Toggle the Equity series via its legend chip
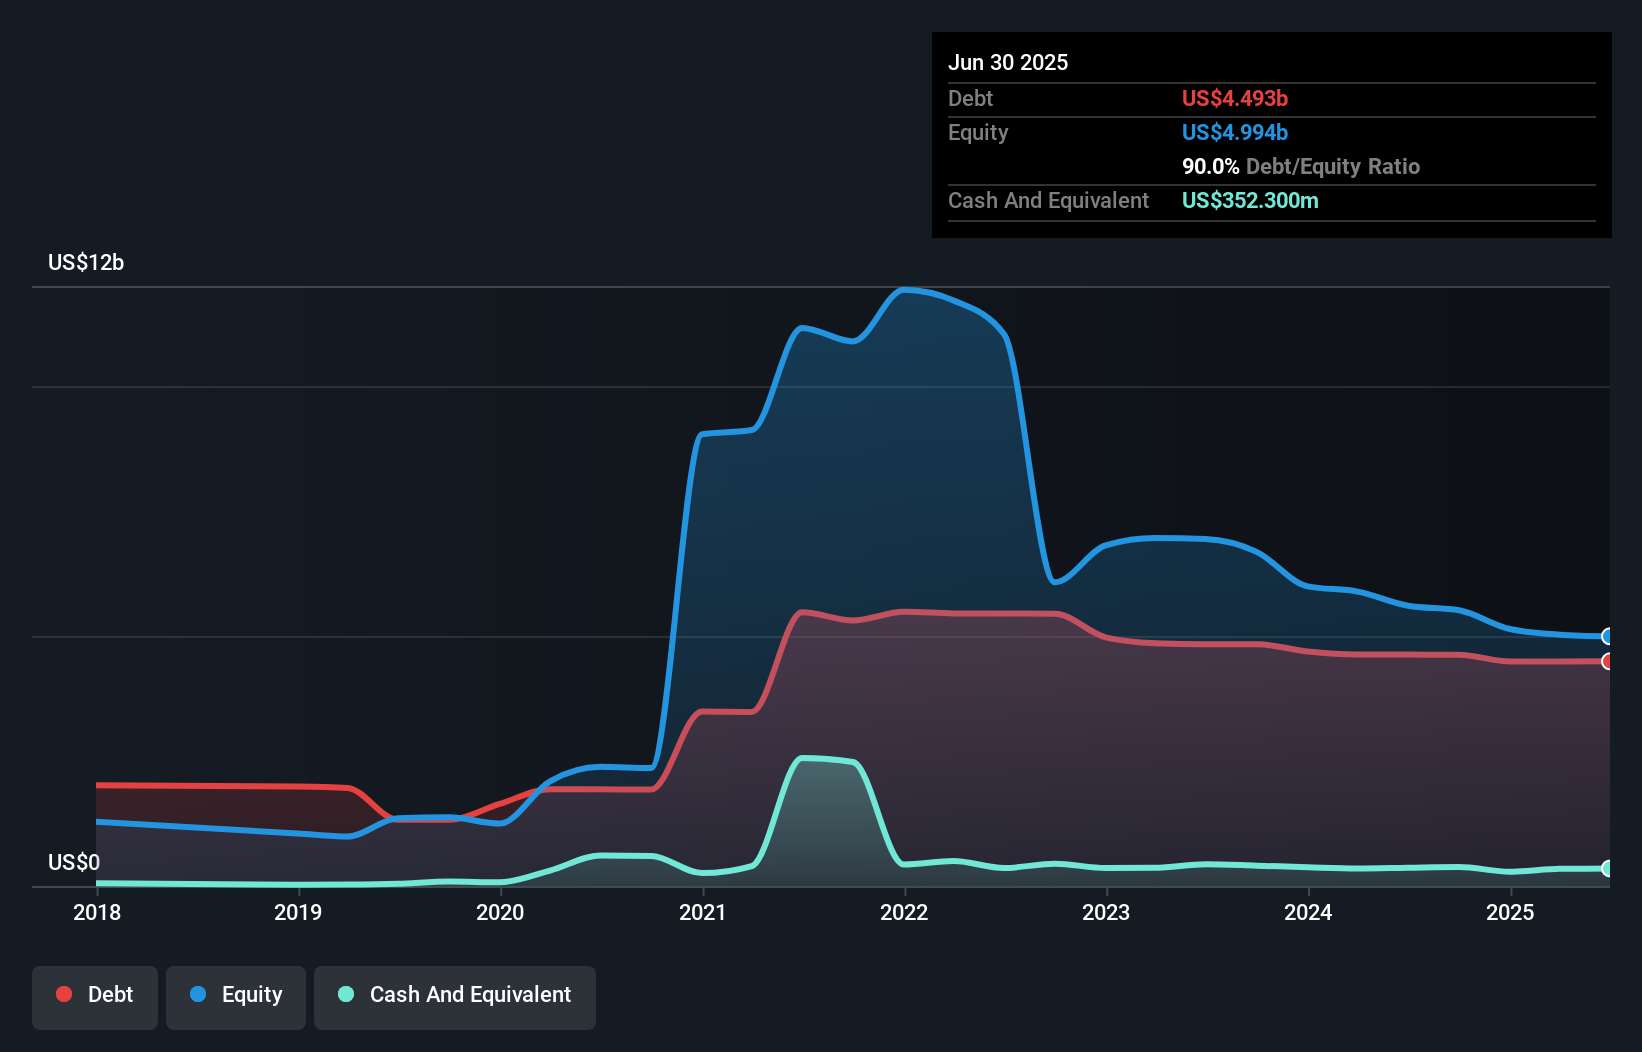 235,995
